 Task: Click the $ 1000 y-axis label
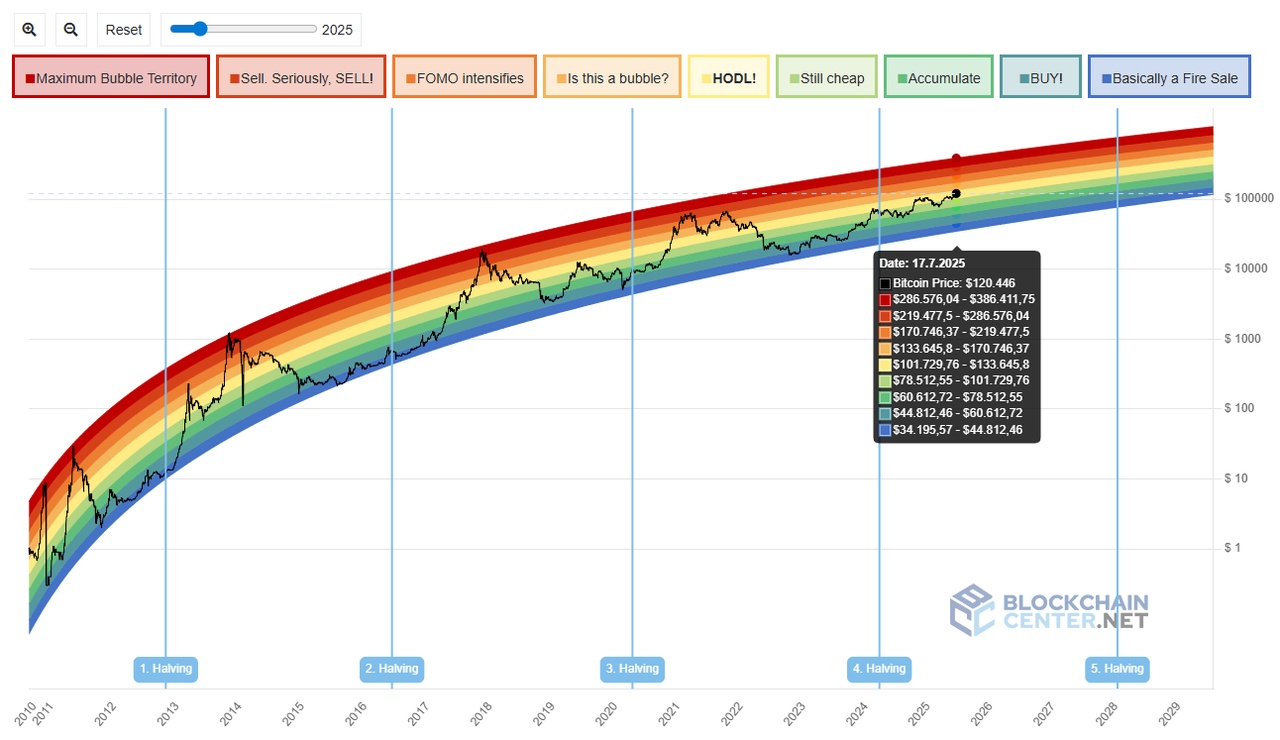(x=1243, y=339)
